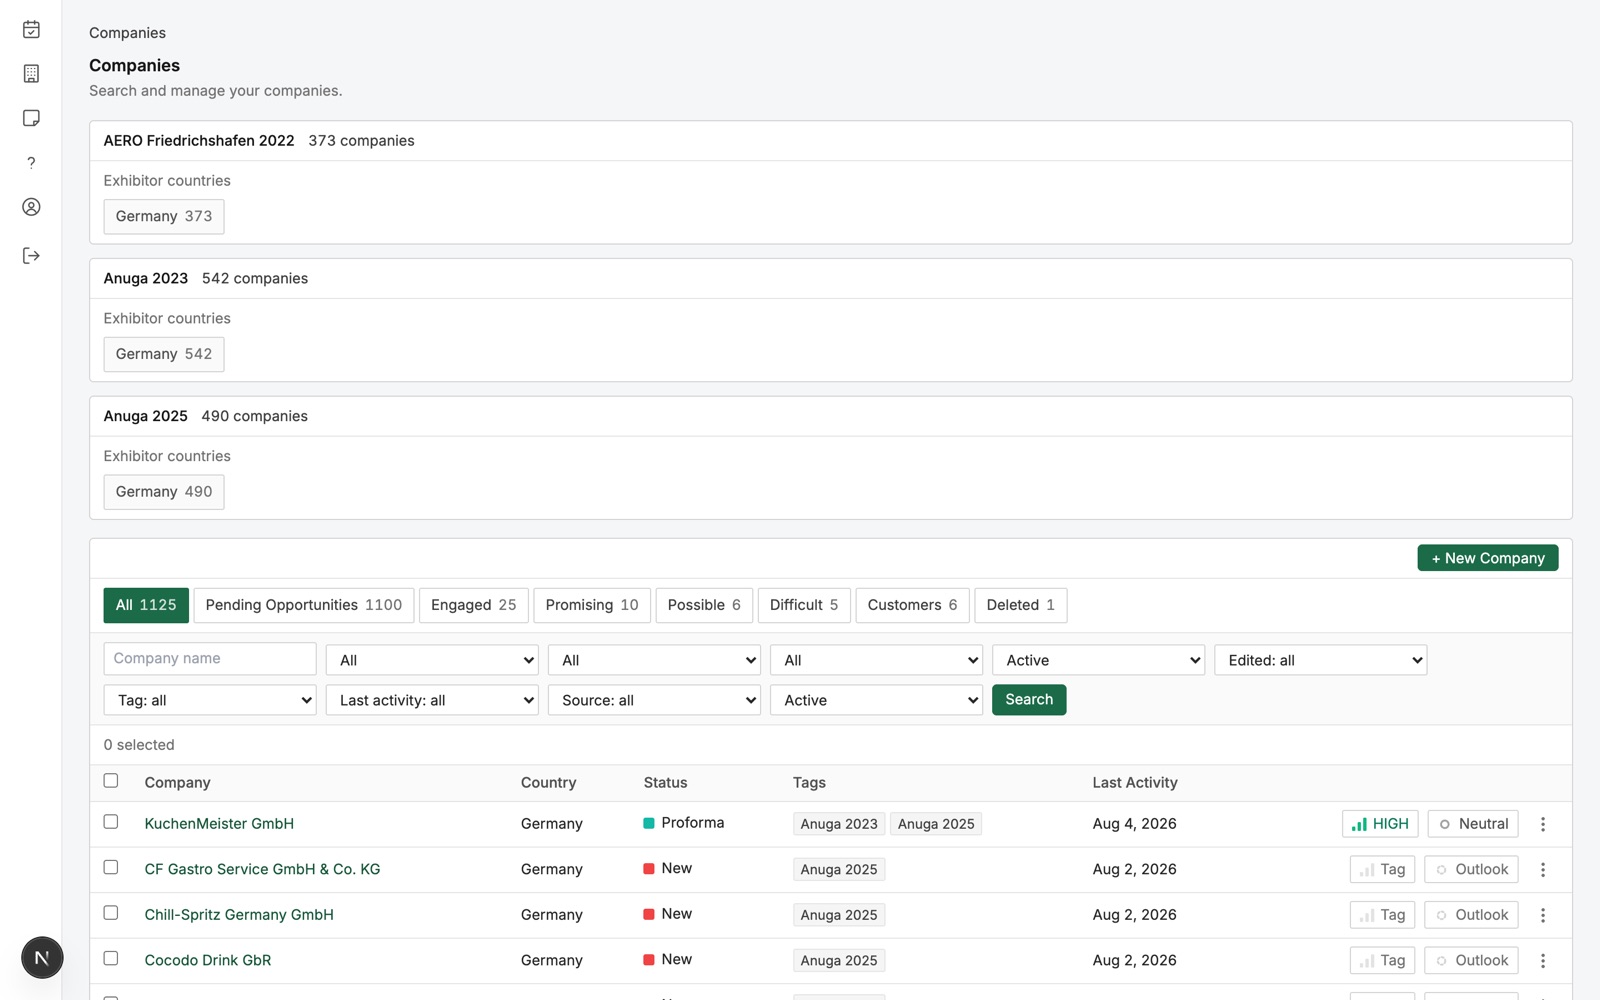Open the companies building icon in sidebar

pyautogui.click(x=31, y=74)
